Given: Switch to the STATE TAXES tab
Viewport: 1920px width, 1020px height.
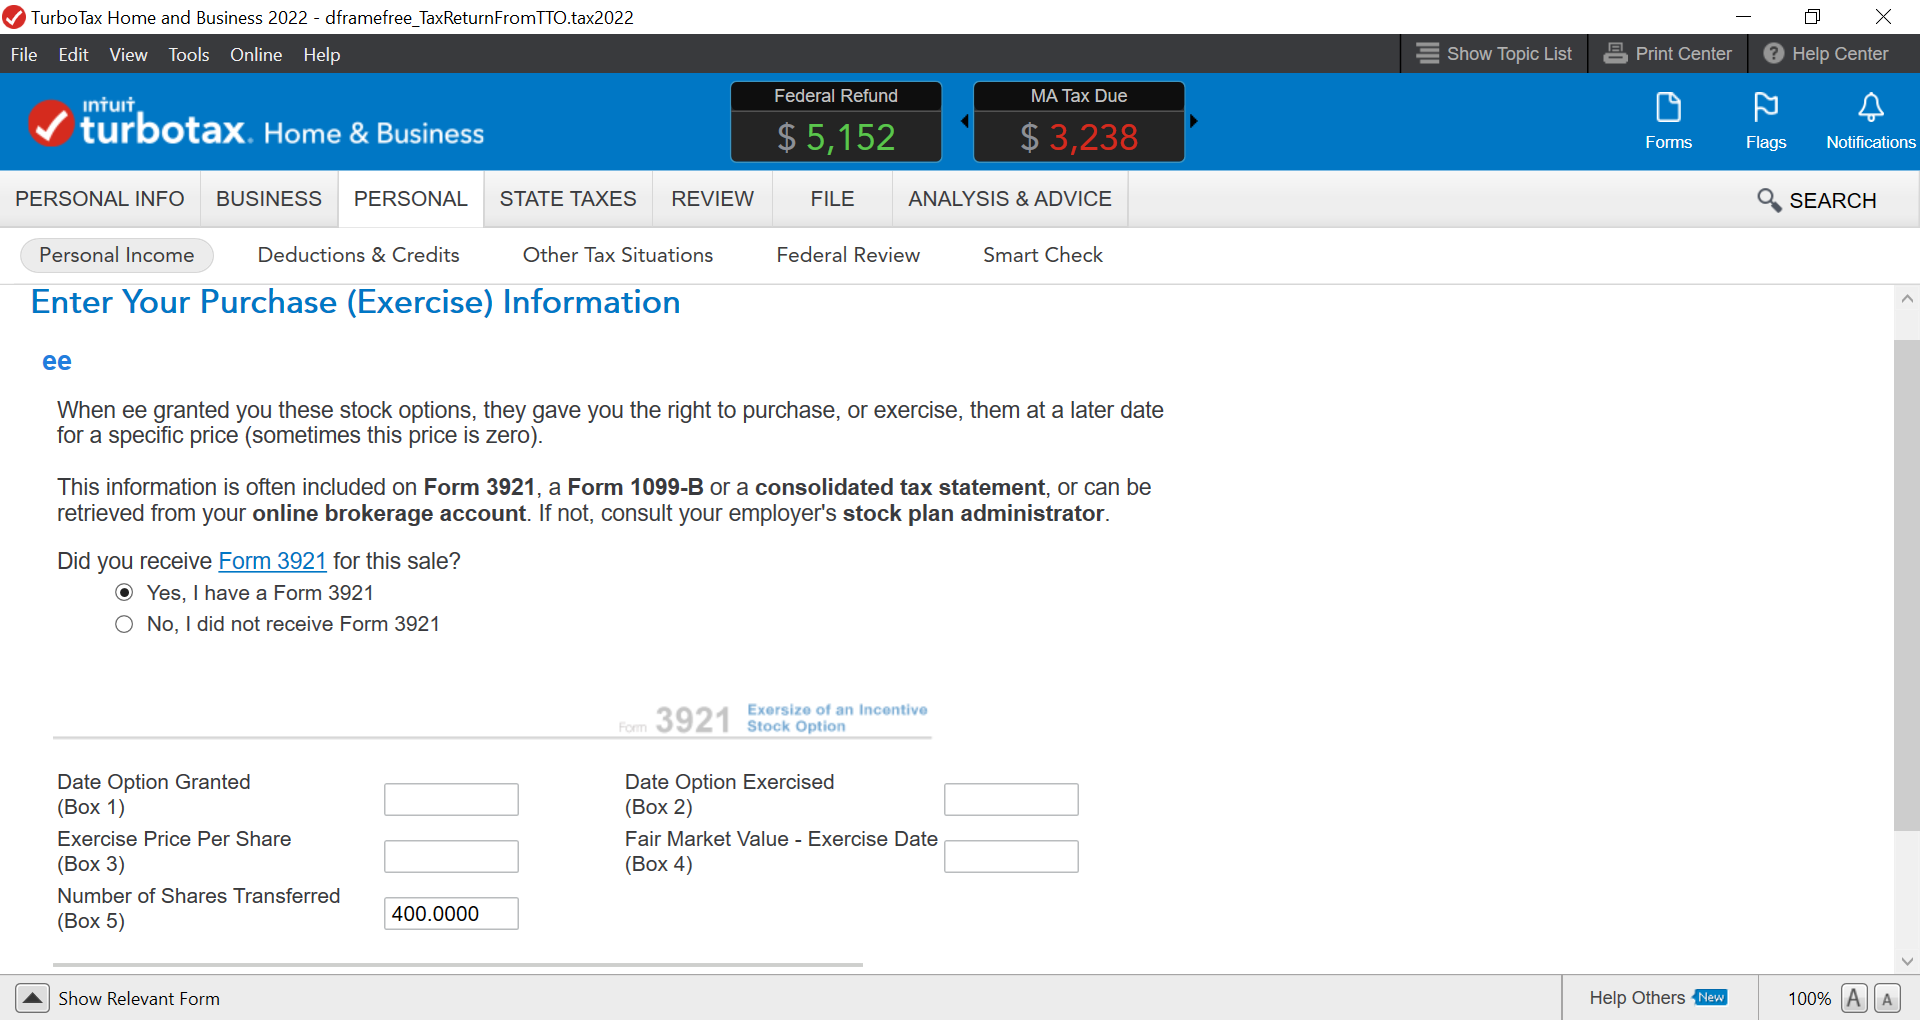Looking at the screenshot, I should 567,199.
